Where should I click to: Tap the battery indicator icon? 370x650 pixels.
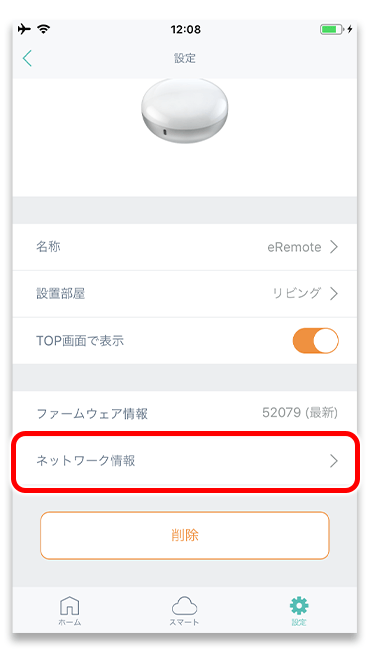[331, 29]
